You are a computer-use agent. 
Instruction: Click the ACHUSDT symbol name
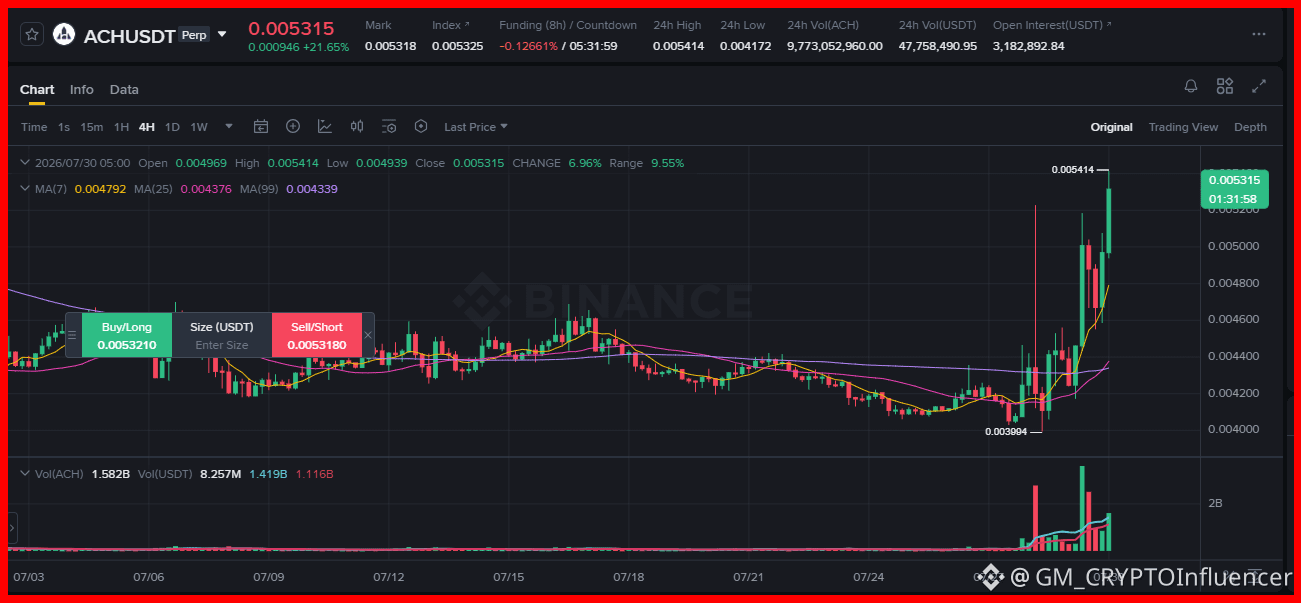click(129, 36)
